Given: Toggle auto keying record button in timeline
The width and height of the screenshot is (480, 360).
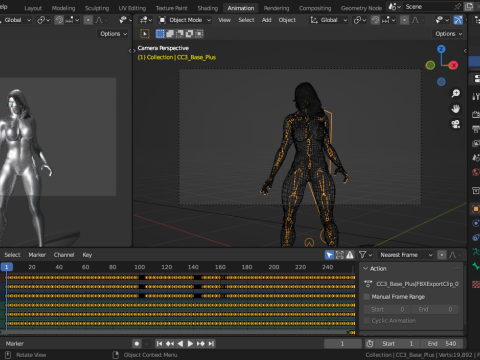Looking at the screenshot, I should [x=137, y=344].
